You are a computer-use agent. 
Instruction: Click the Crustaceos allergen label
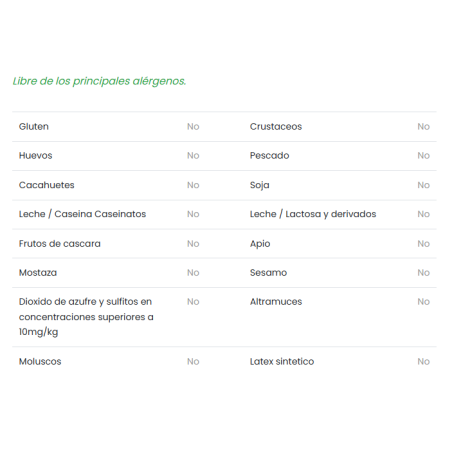tap(276, 127)
